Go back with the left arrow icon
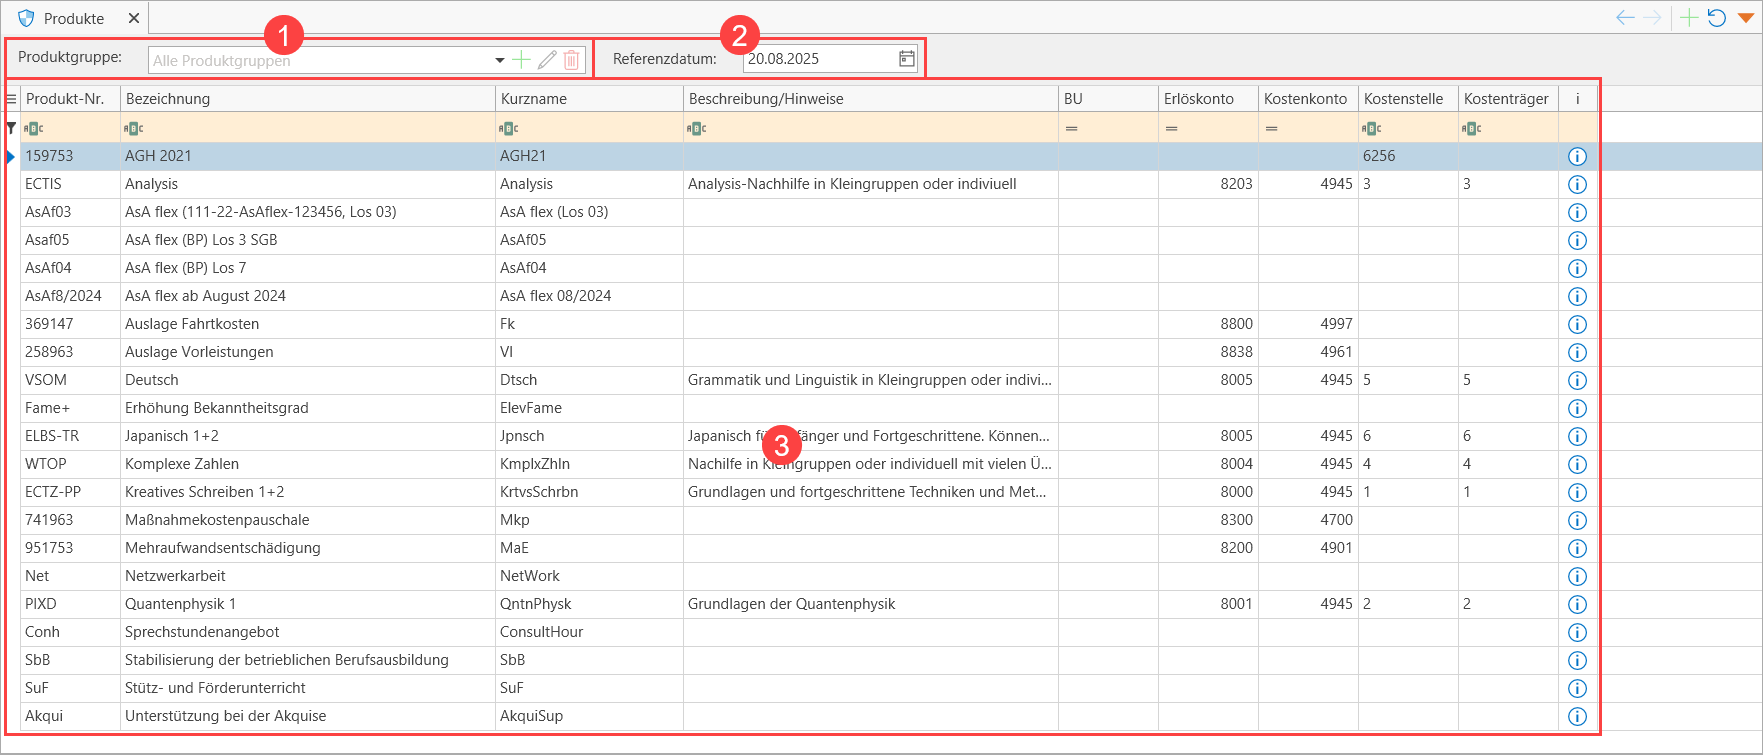 tap(1626, 18)
